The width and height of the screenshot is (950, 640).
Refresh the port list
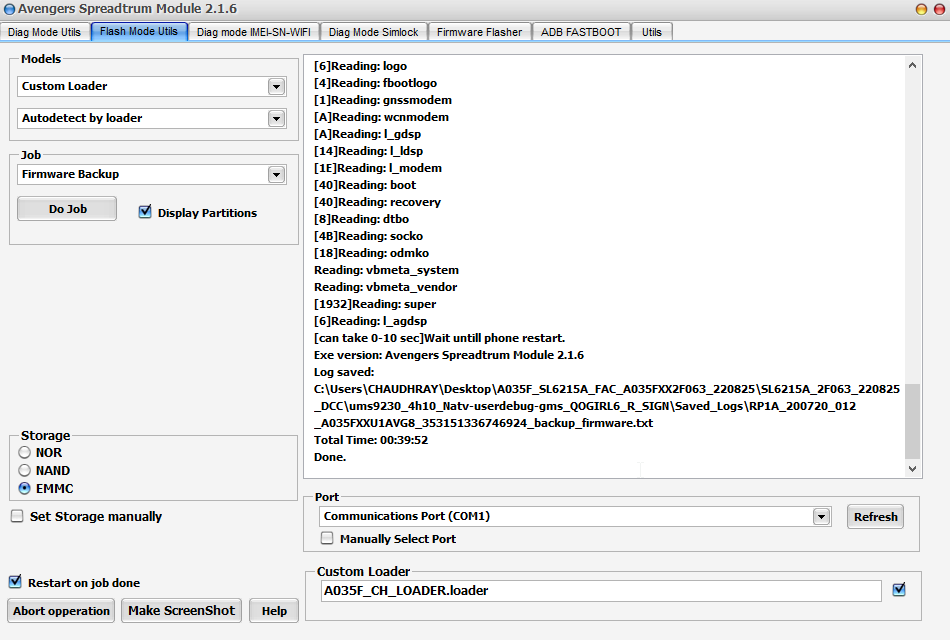click(875, 517)
